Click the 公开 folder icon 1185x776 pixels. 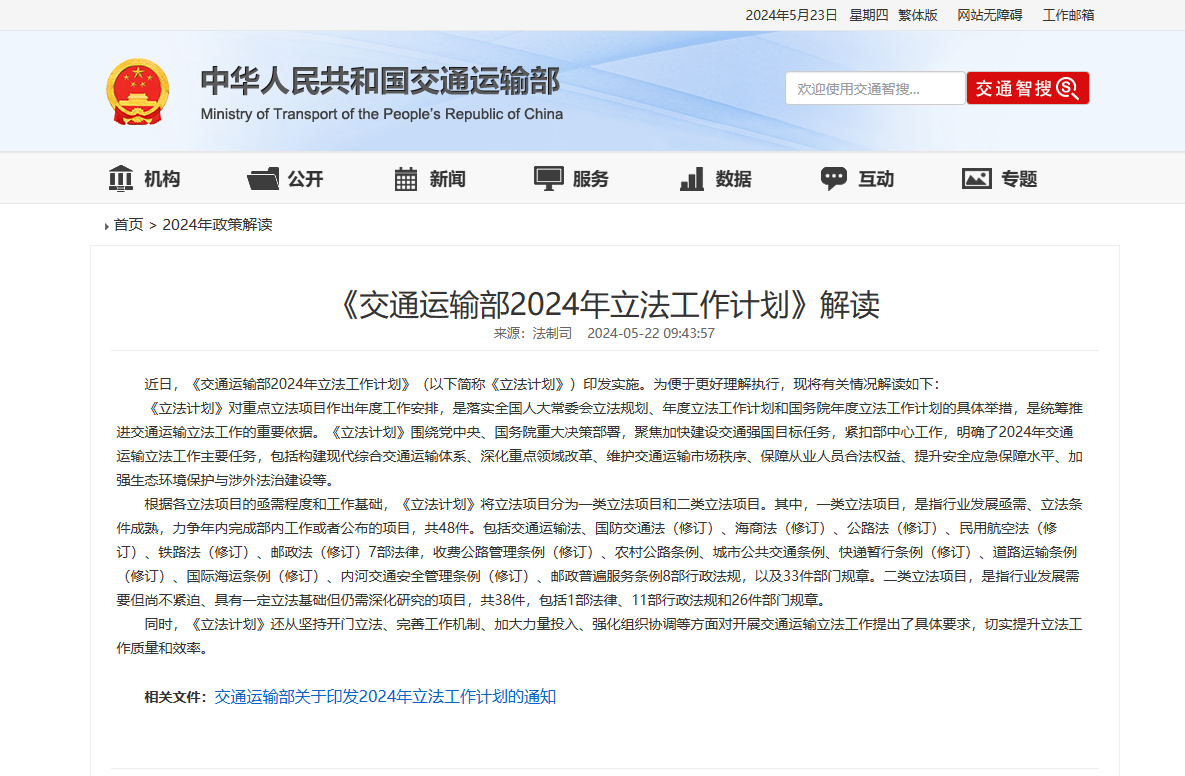(263, 178)
